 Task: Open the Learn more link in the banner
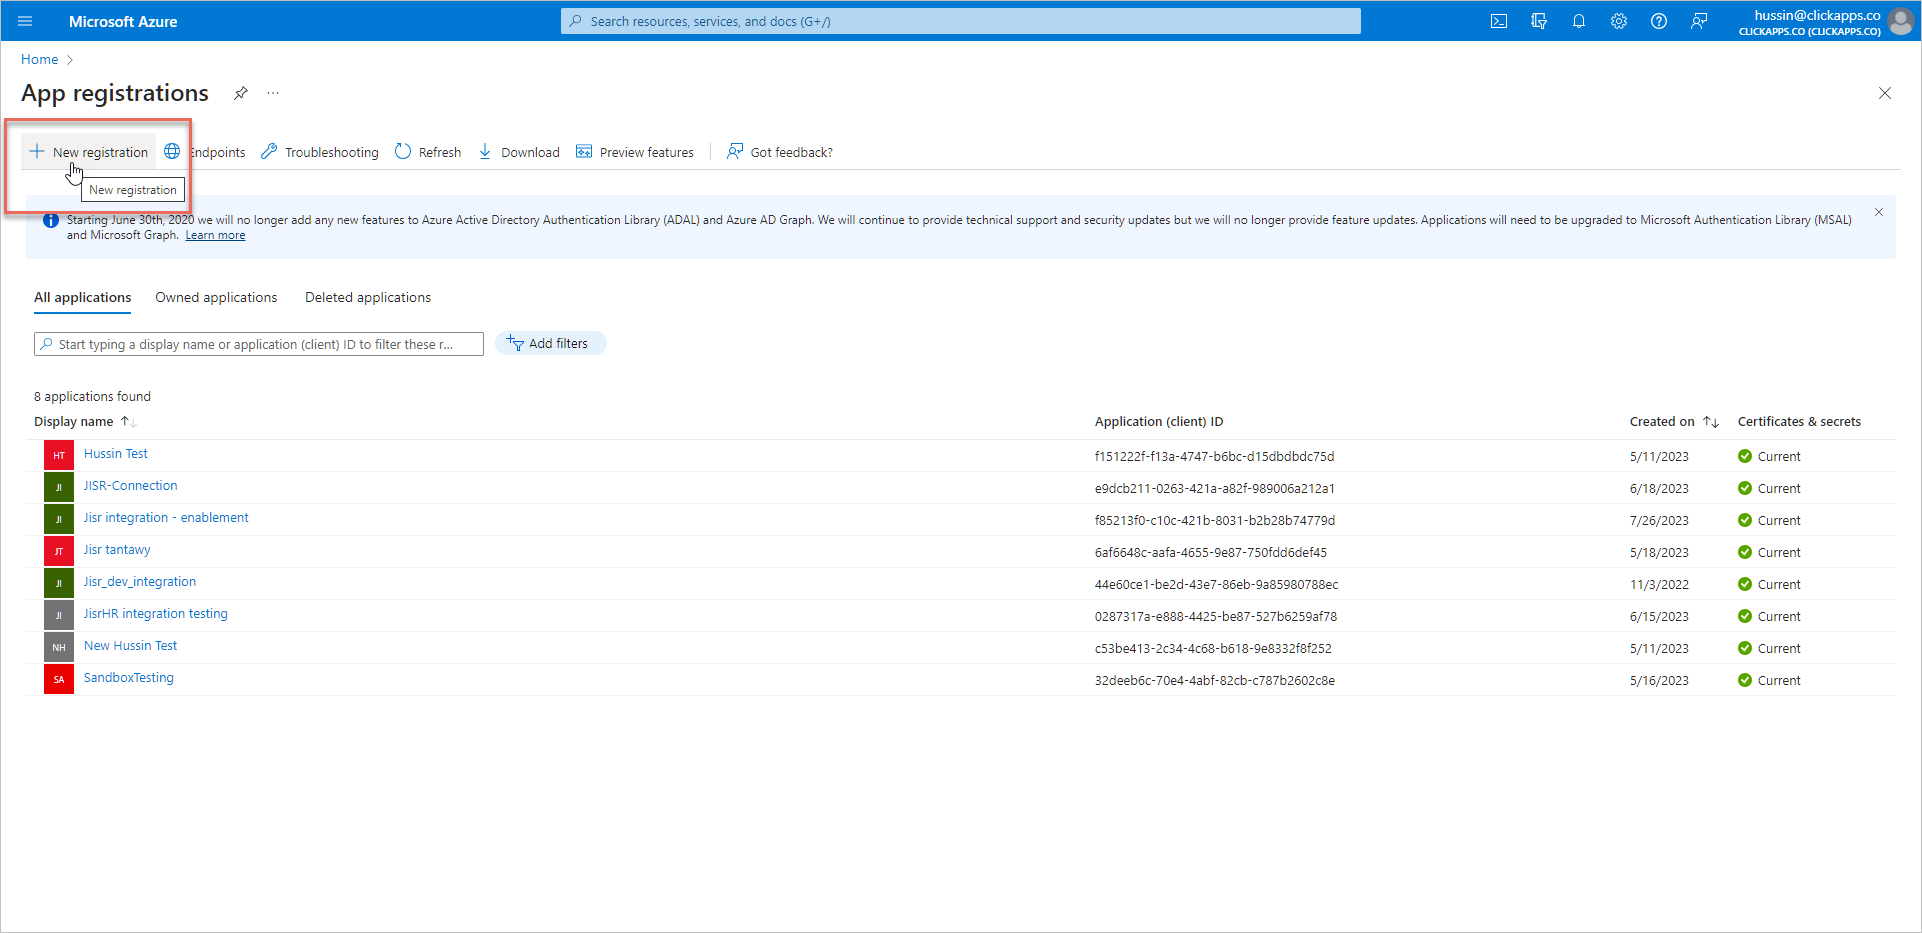[x=215, y=236]
